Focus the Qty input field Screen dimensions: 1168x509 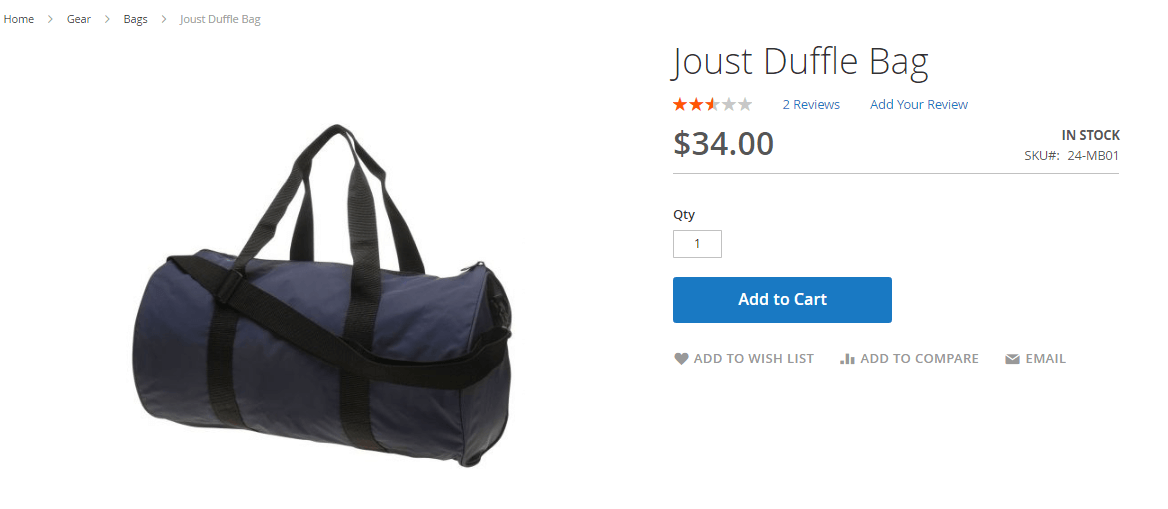[697, 244]
